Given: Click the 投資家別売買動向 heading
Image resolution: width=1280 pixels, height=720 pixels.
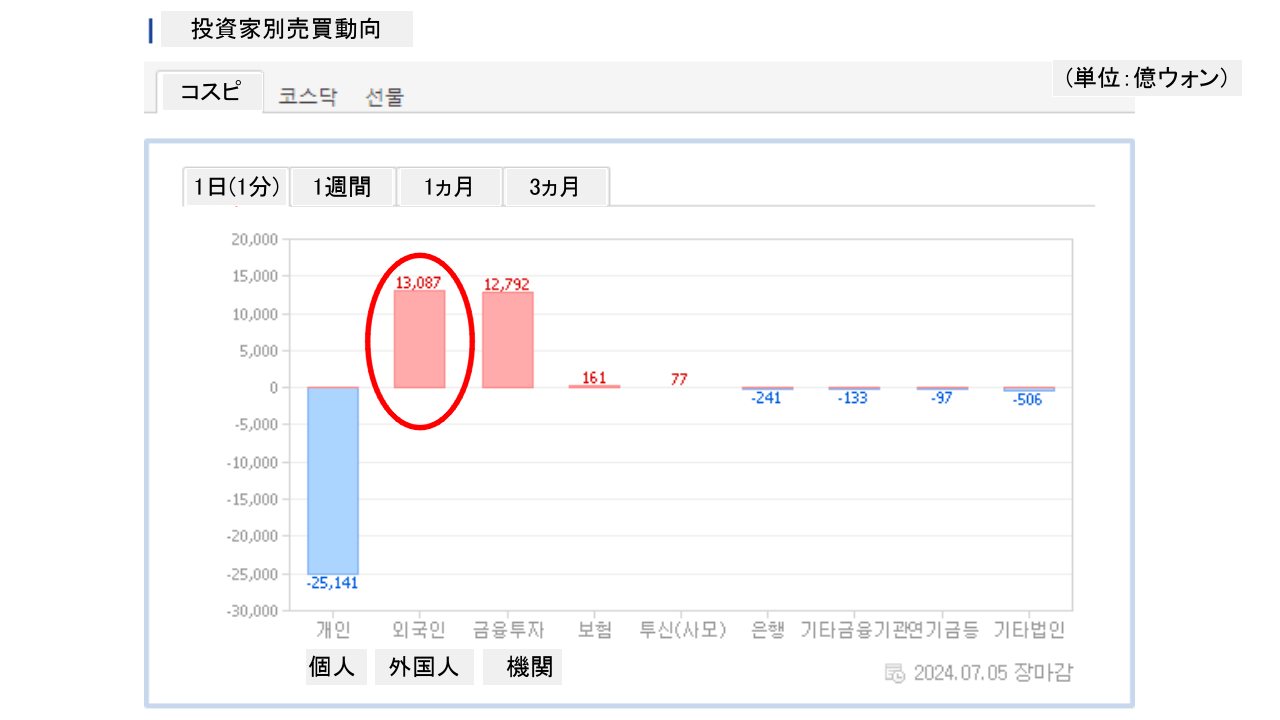Looking at the screenshot, I should click(286, 29).
